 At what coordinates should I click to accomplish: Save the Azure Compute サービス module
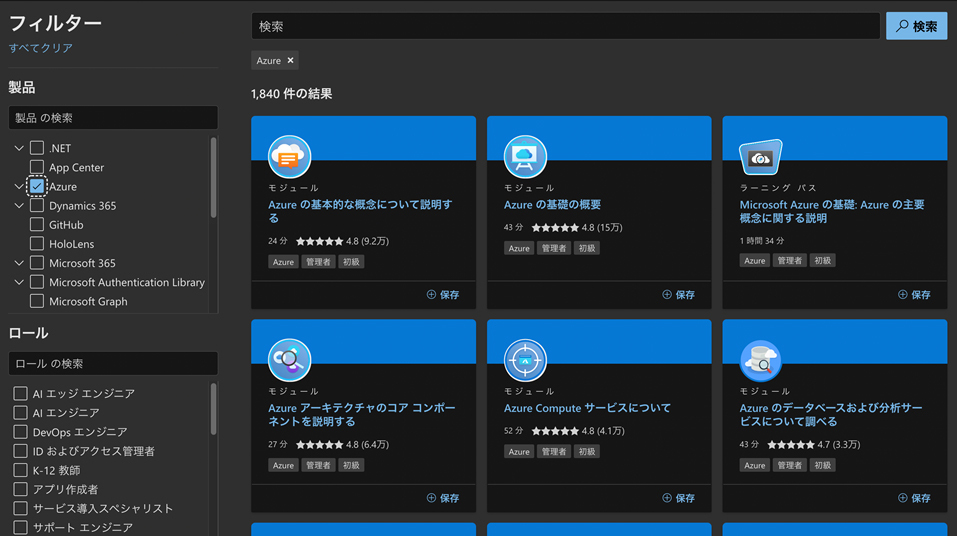tap(679, 498)
